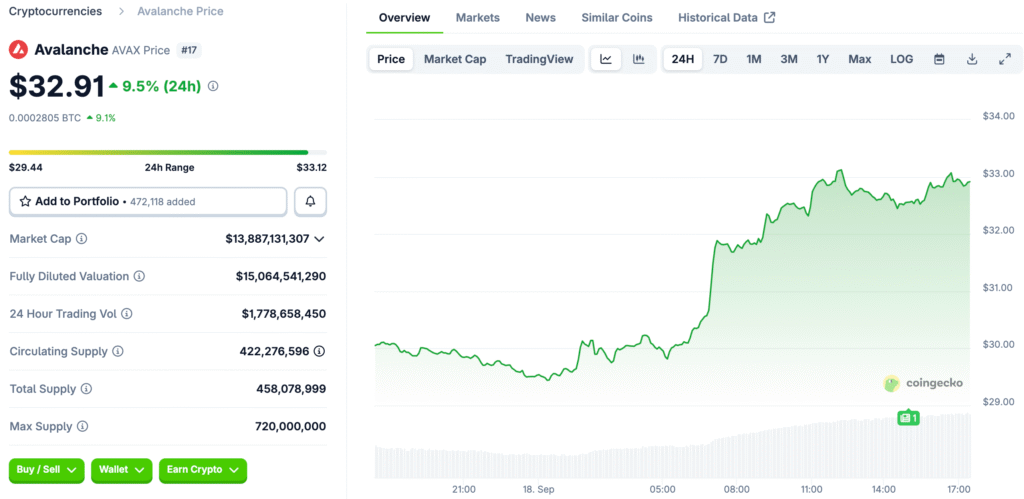Click the 0.0002805 BTC value
Viewport: 1024px width, 499px height.
(45, 118)
